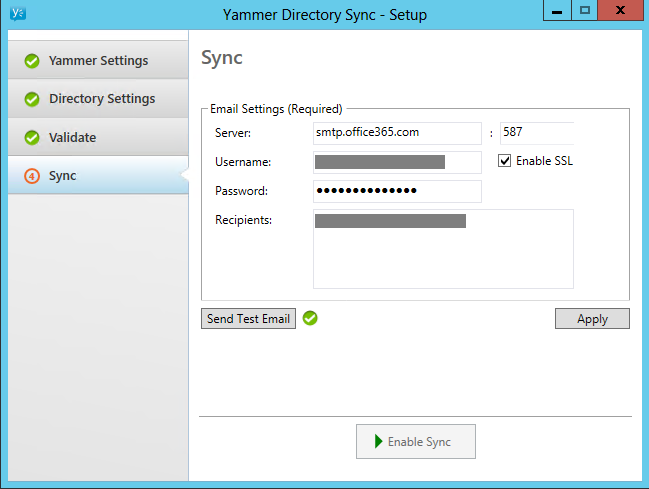Viewport: 649px width, 489px height.
Task: Click the Sync page heading
Action: (x=222, y=58)
